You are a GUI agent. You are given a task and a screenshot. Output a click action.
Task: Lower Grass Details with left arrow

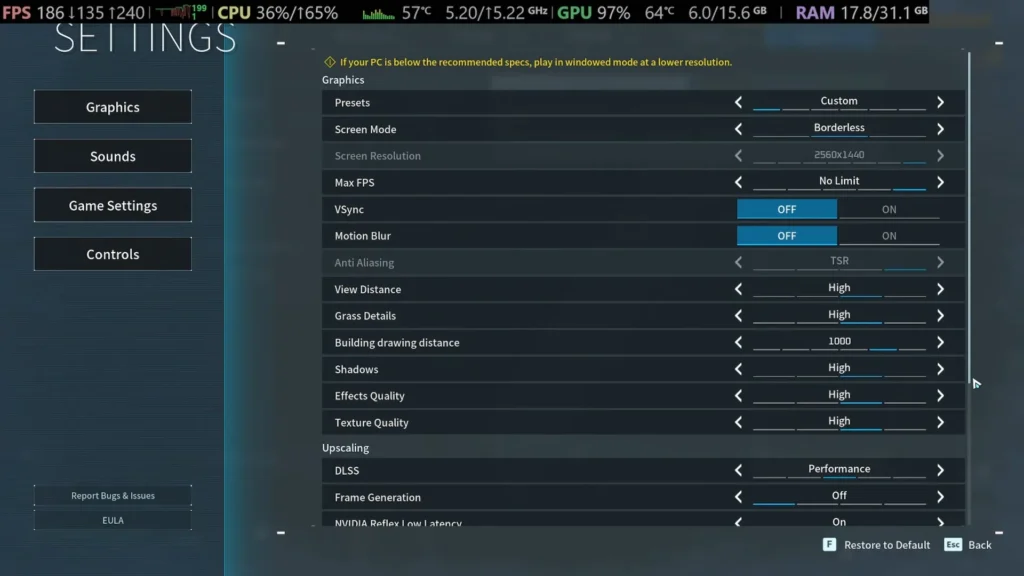pos(739,315)
